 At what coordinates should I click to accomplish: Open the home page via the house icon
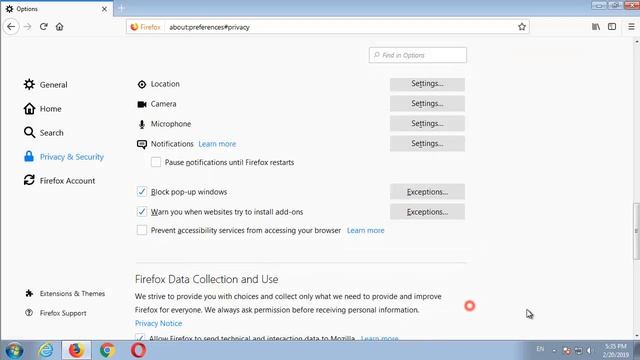[60, 27]
